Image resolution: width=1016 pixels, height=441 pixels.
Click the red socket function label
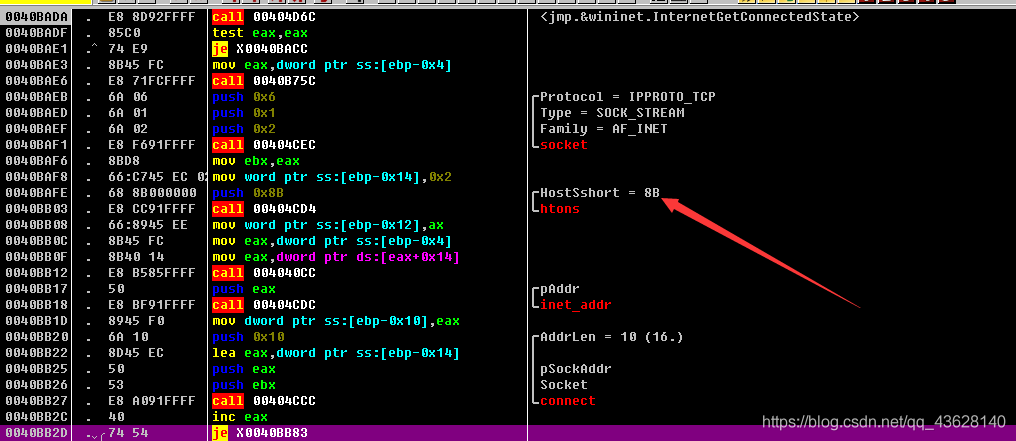(x=564, y=144)
